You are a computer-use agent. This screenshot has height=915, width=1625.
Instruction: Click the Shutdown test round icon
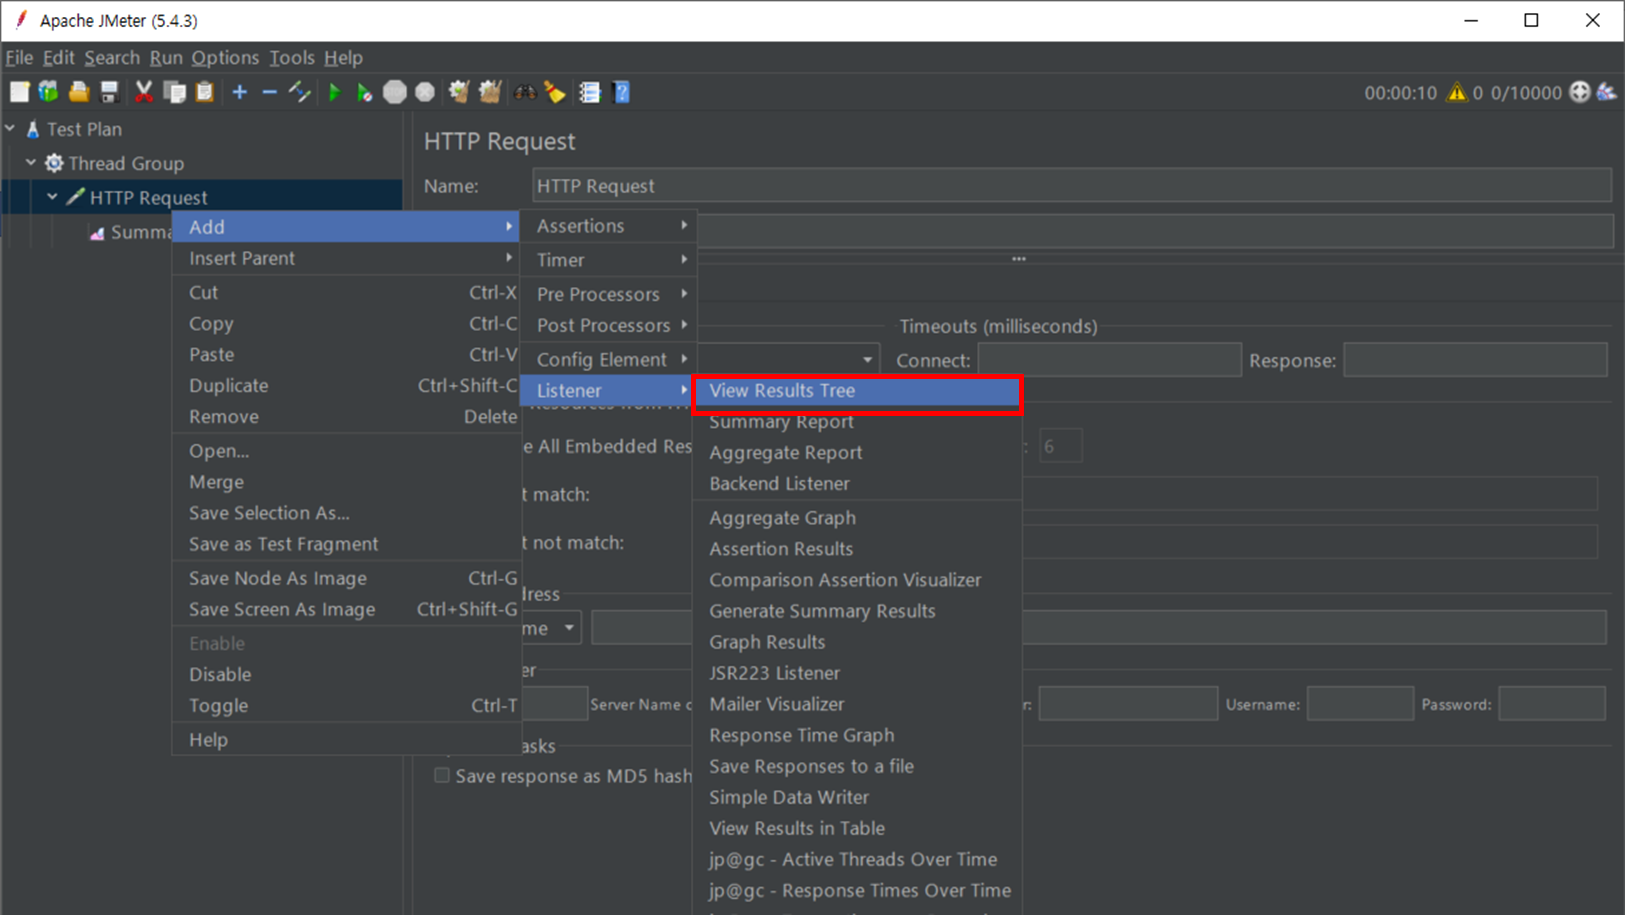[x=425, y=92]
